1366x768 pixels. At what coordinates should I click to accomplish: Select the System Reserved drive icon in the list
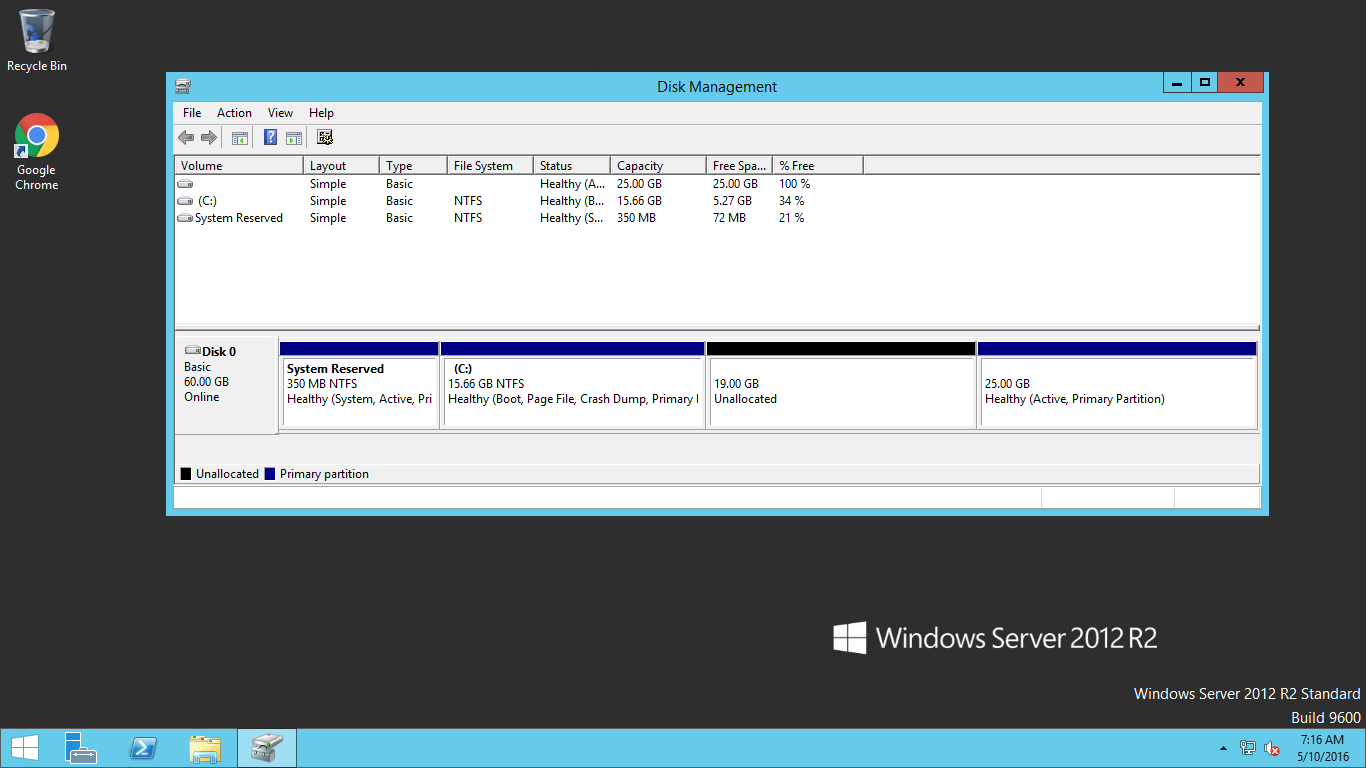click(185, 218)
